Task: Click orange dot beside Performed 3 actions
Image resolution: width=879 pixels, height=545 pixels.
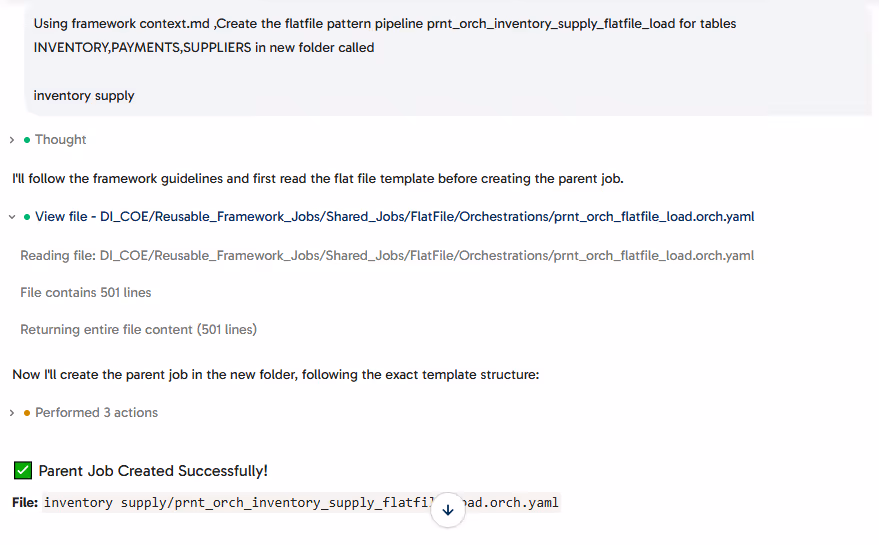Action: click(x=27, y=413)
